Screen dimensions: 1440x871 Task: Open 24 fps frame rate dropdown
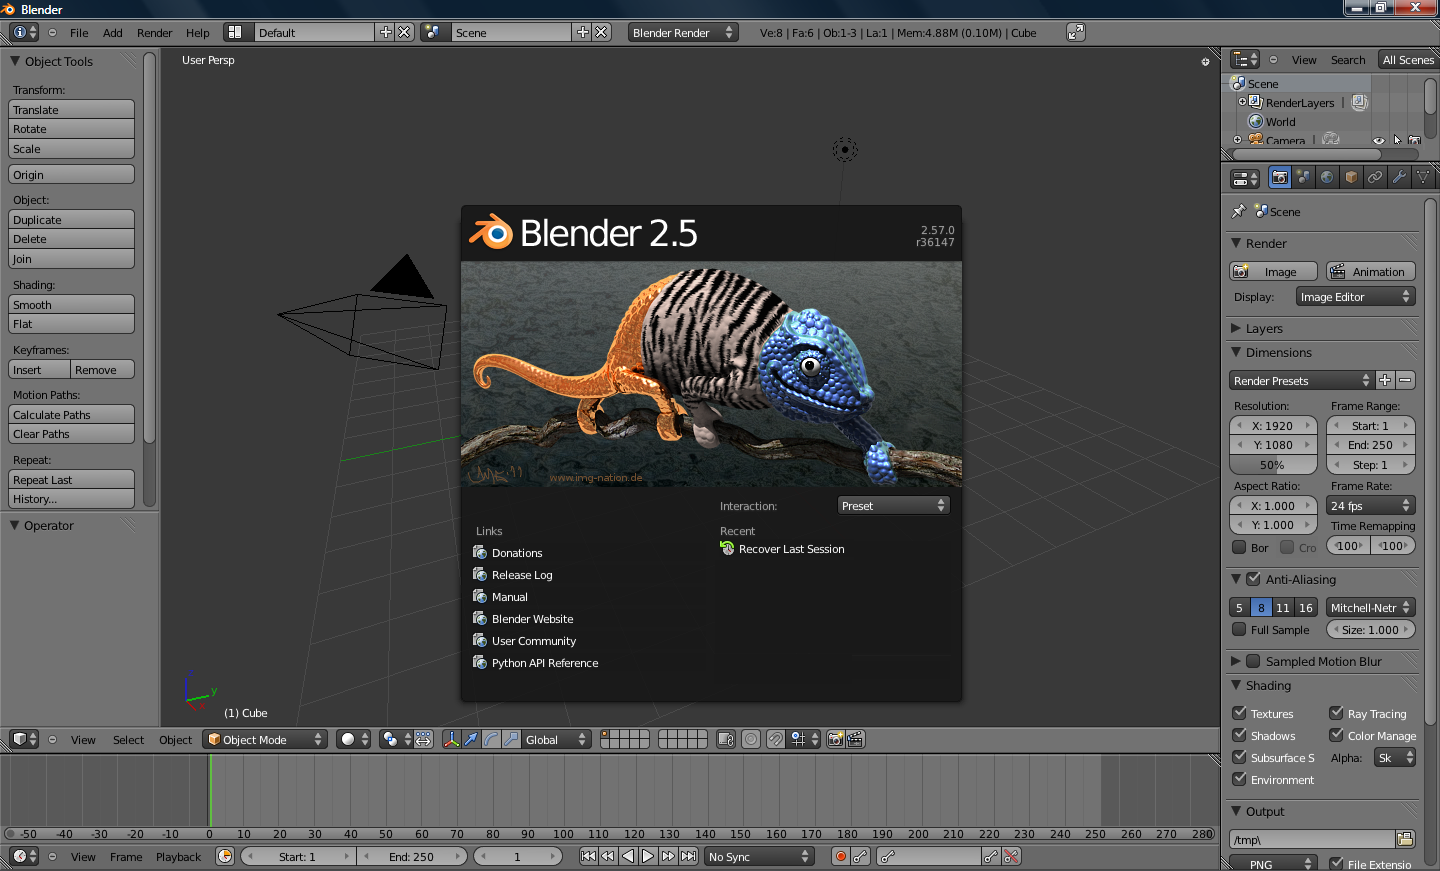pos(1370,506)
